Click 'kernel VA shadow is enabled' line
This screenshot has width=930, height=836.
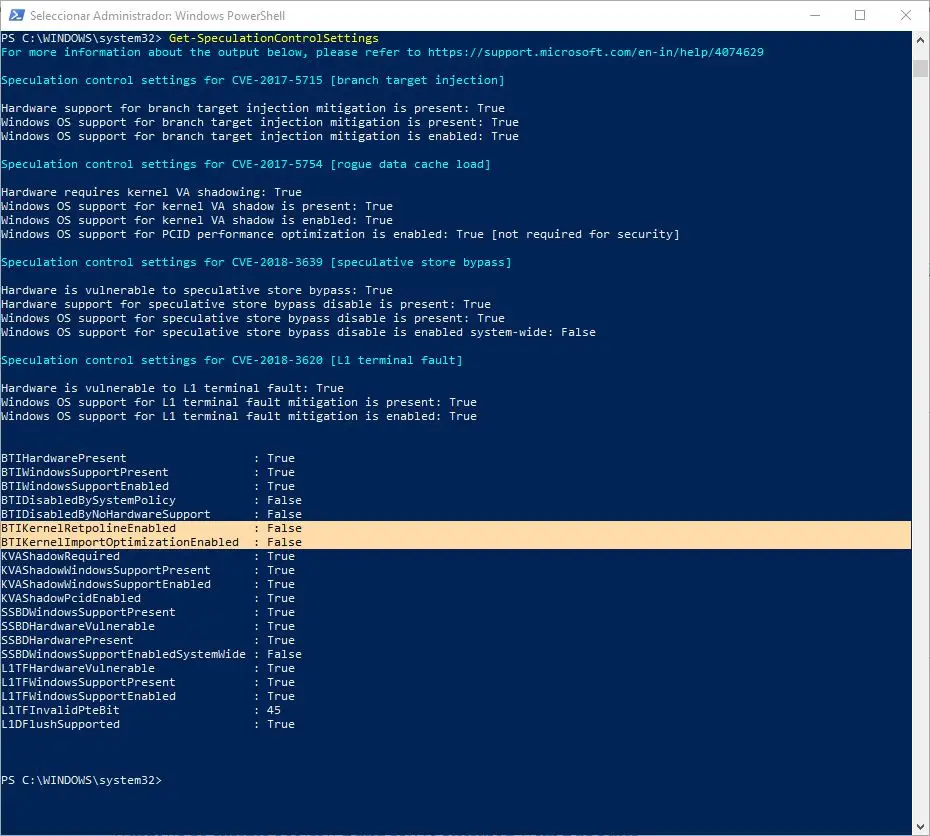pyautogui.click(x=197, y=220)
